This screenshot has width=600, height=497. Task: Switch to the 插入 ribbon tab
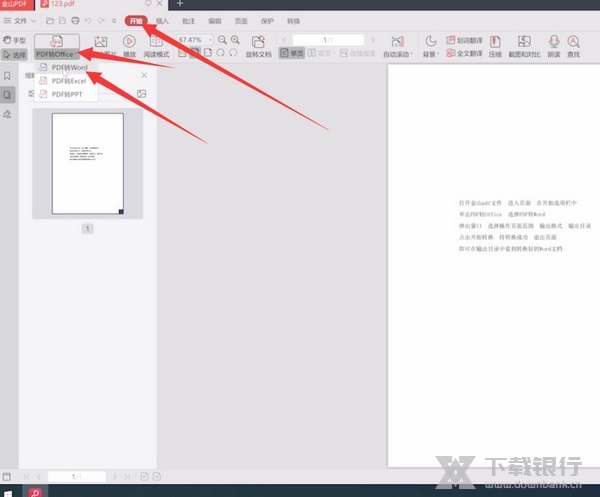[162, 20]
